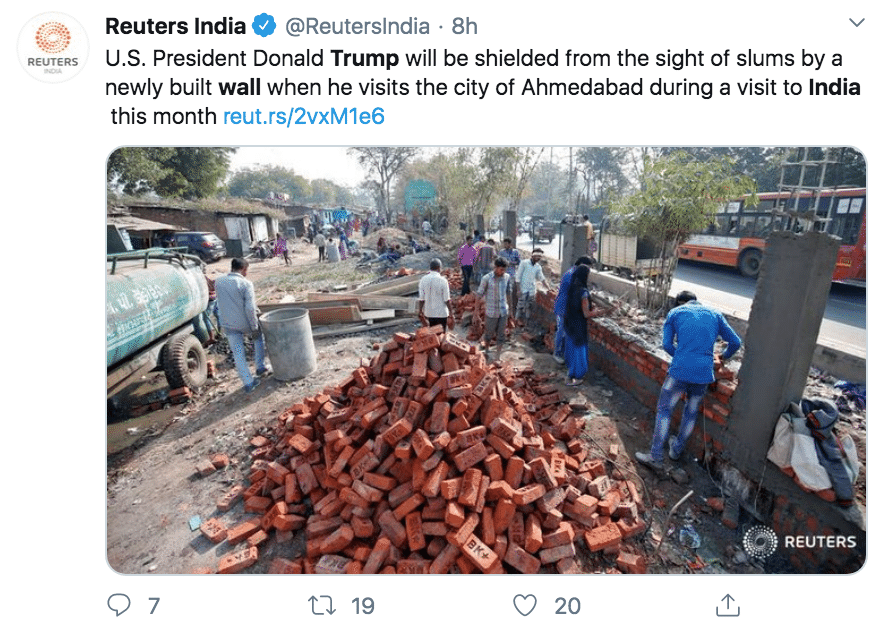Open the tweet via the 8h timestamp
Screen dimensions: 888x631
coord(465,25)
